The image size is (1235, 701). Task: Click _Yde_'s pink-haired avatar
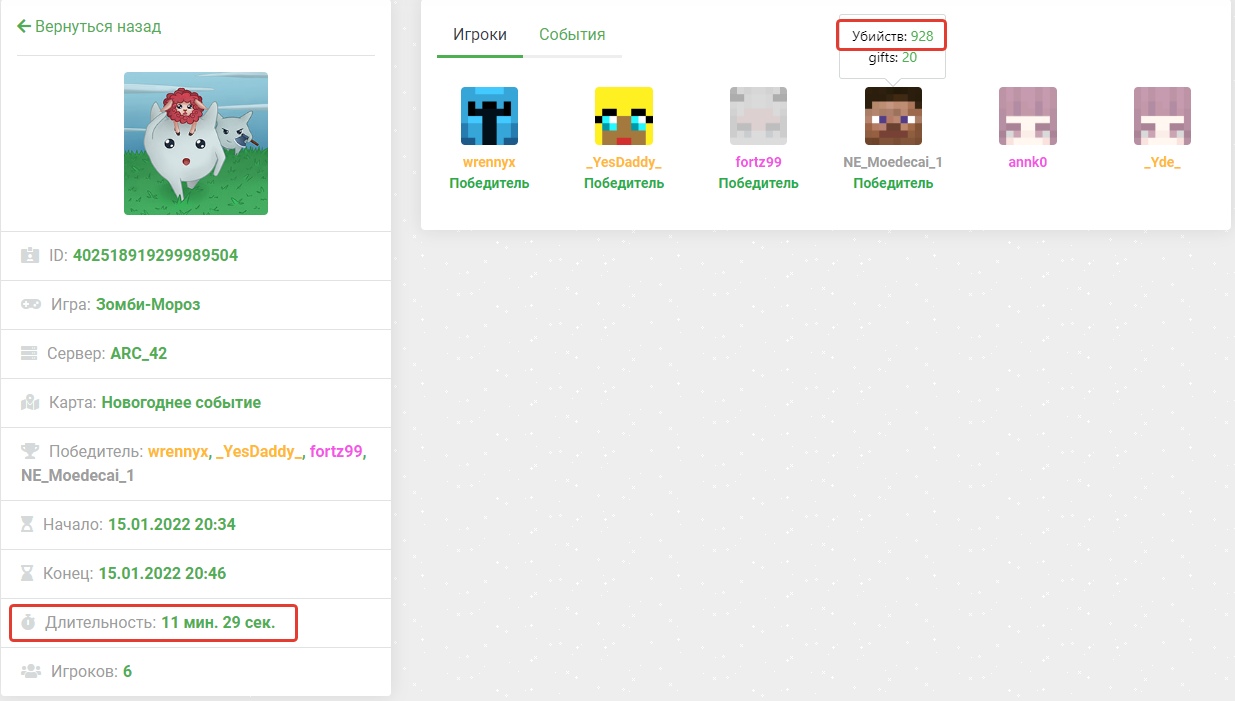tap(1162, 115)
